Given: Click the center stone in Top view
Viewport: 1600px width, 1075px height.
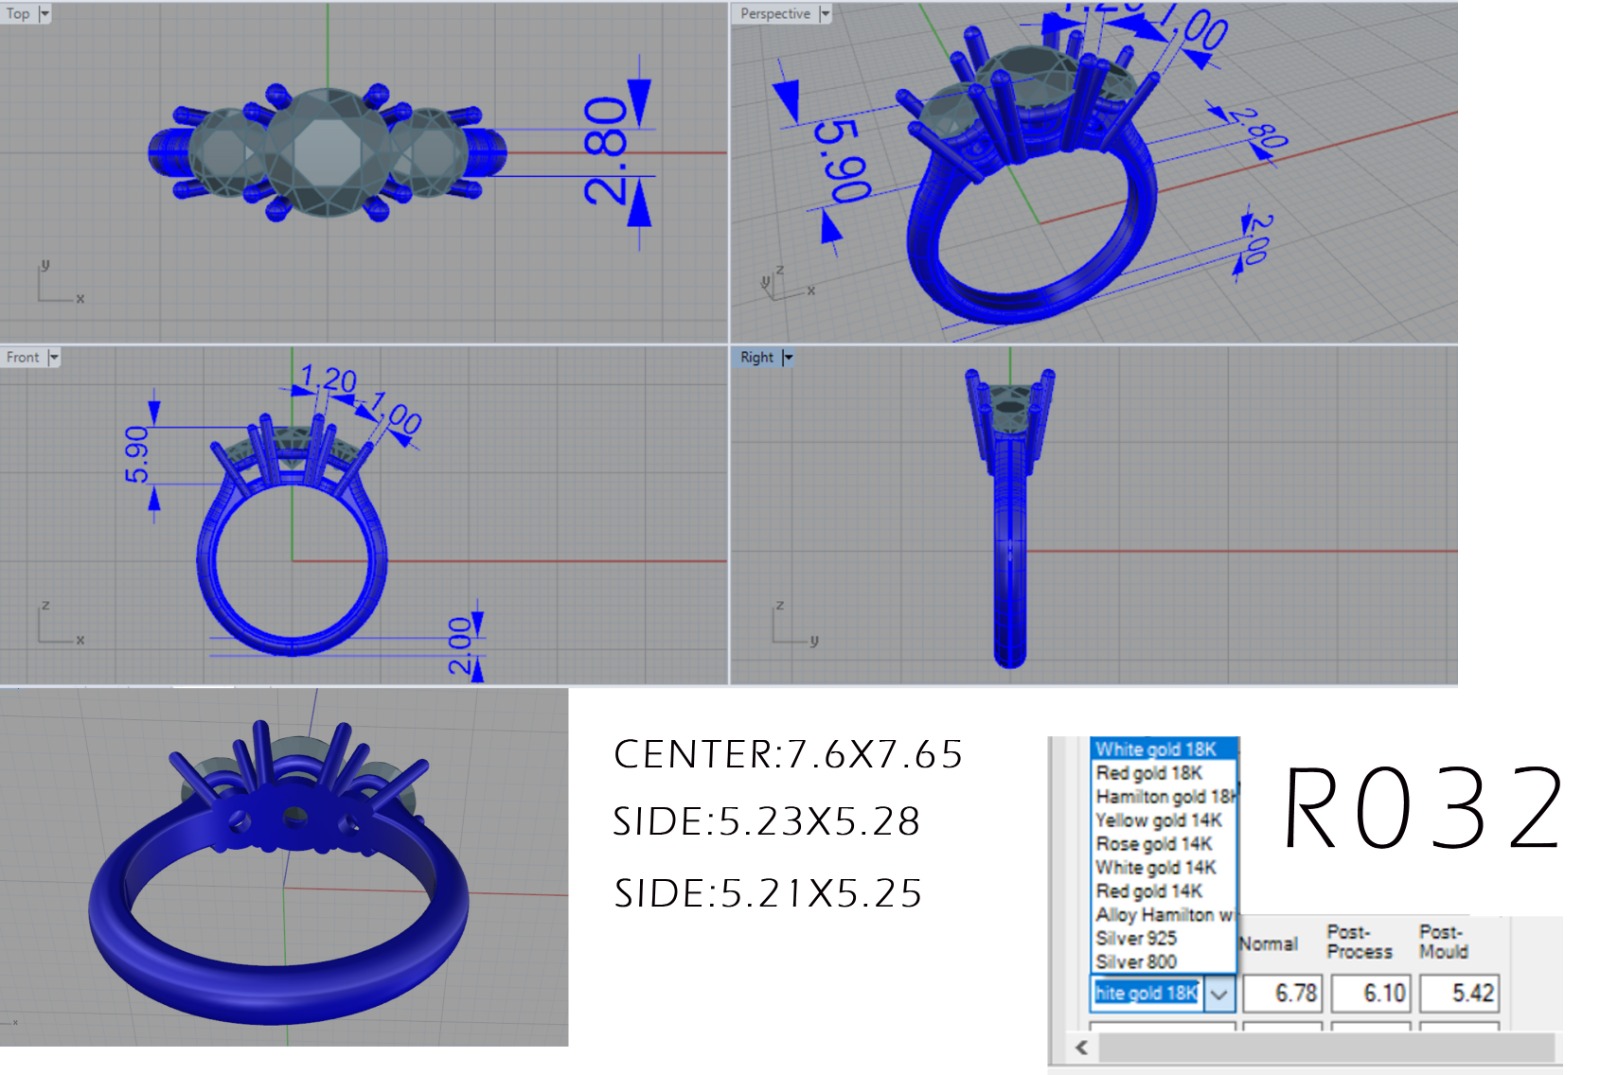Looking at the screenshot, I should point(329,152).
